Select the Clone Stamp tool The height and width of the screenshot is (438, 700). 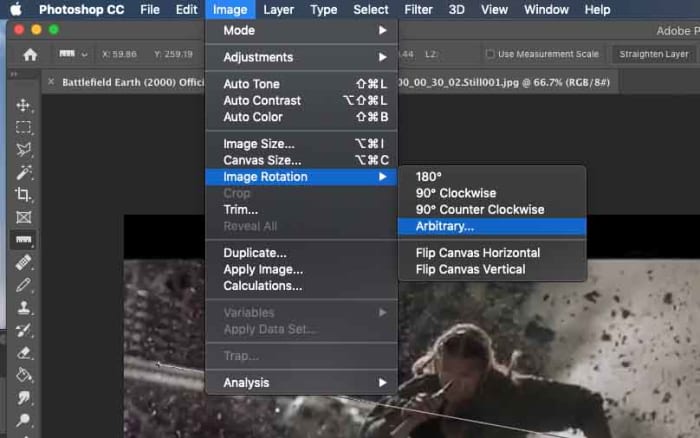tap(23, 308)
